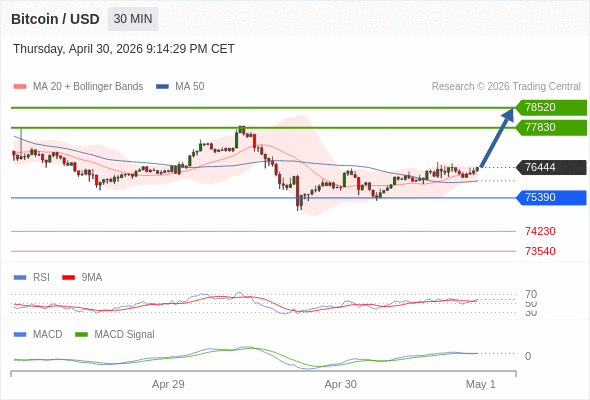
Task: Click the RSI 70 level label
Action: tap(531, 294)
